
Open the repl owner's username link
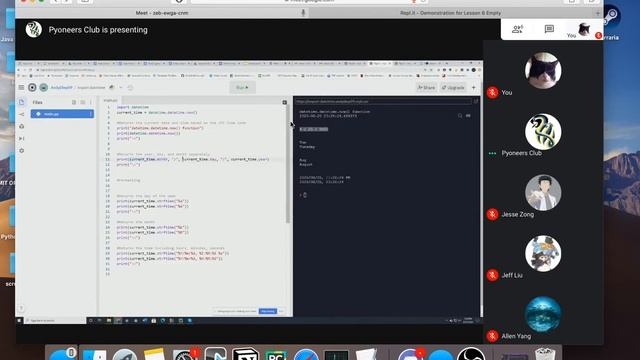click(x=62, y=87)
